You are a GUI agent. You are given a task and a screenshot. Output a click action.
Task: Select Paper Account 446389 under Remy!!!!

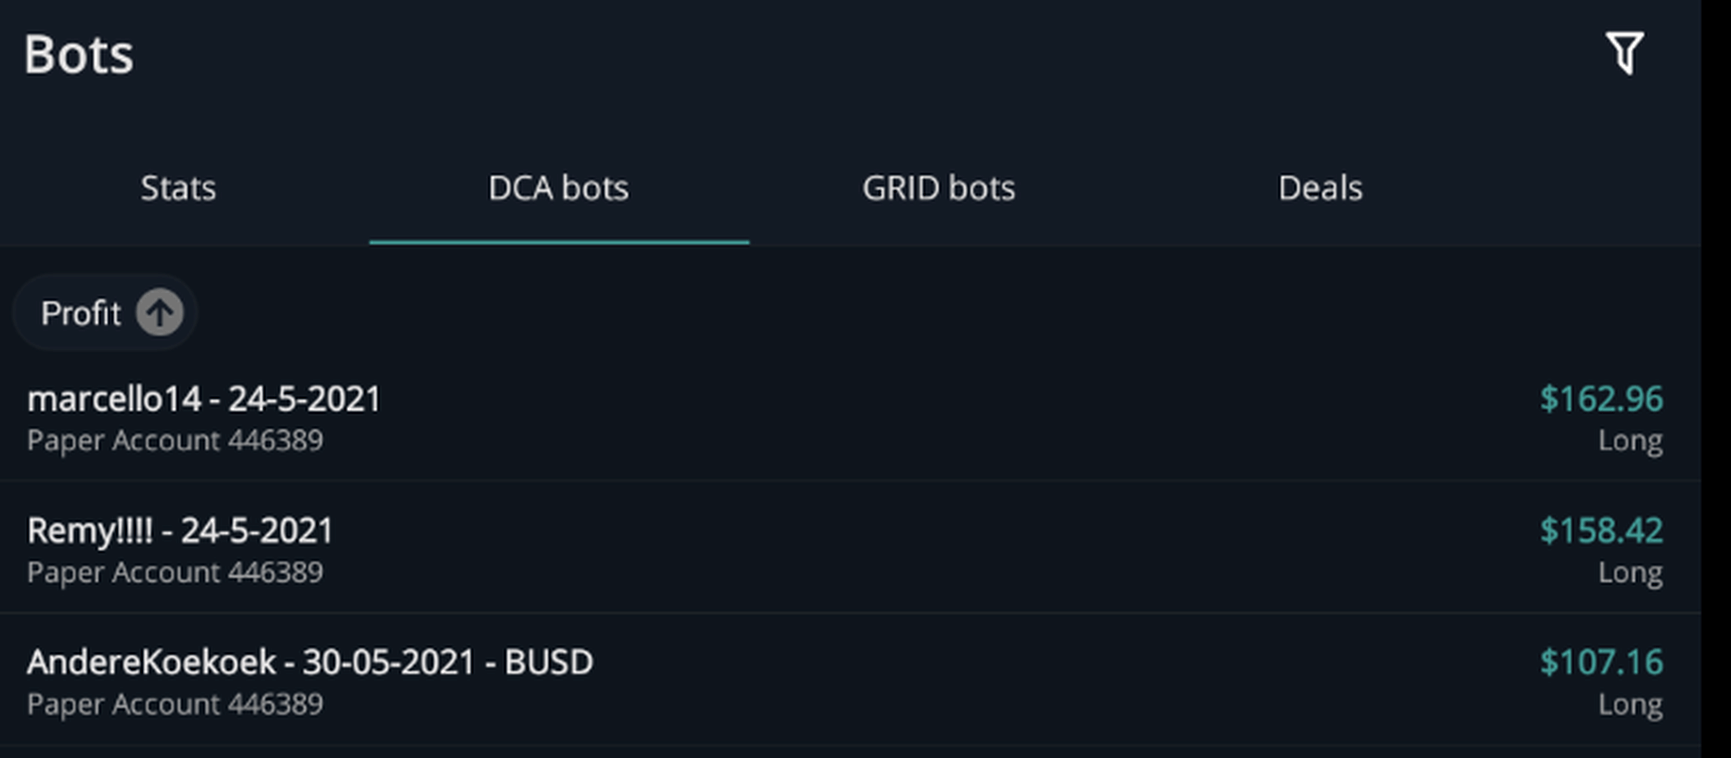(x=175, y=573)
